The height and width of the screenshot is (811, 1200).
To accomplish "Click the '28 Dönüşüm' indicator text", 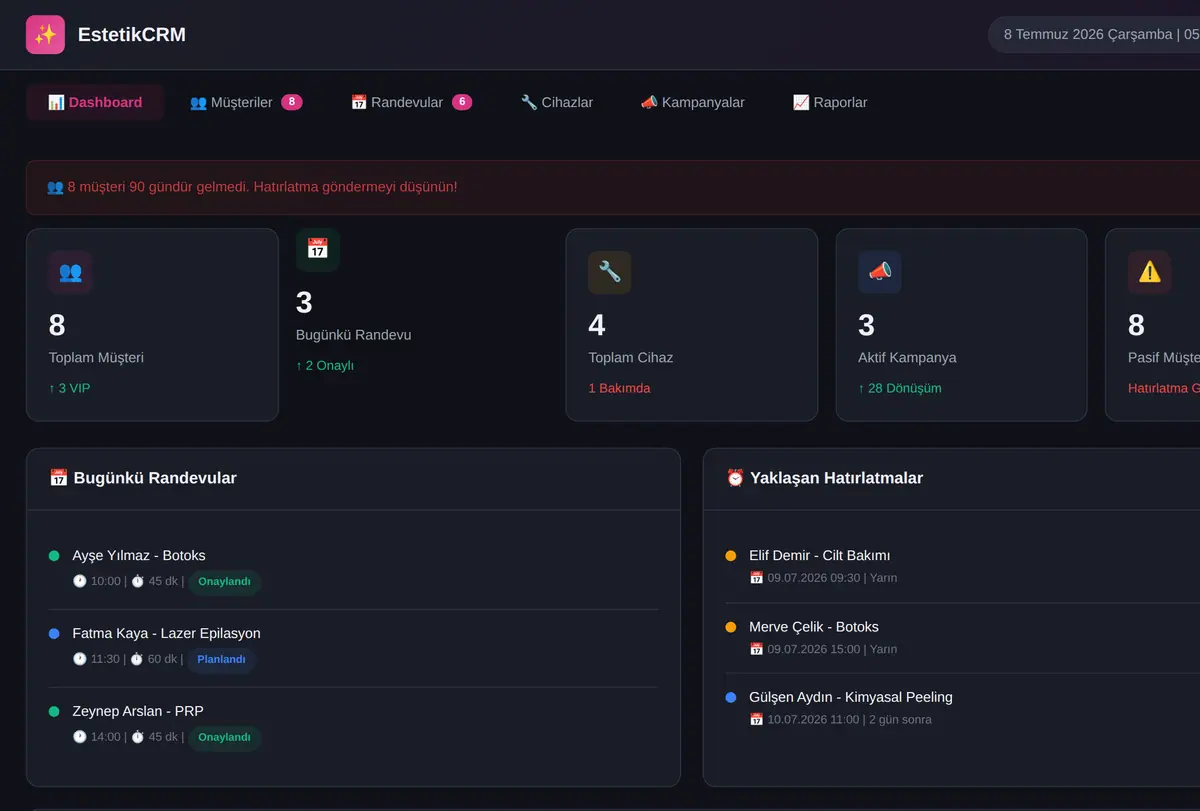I will [900, 388].
